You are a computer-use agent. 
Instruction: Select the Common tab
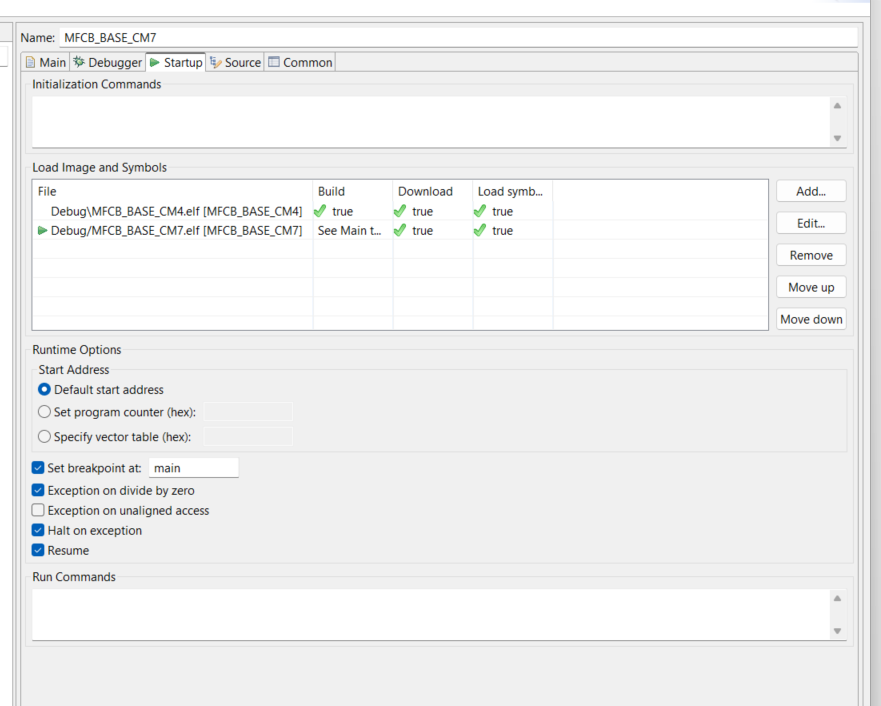(300, 62)
